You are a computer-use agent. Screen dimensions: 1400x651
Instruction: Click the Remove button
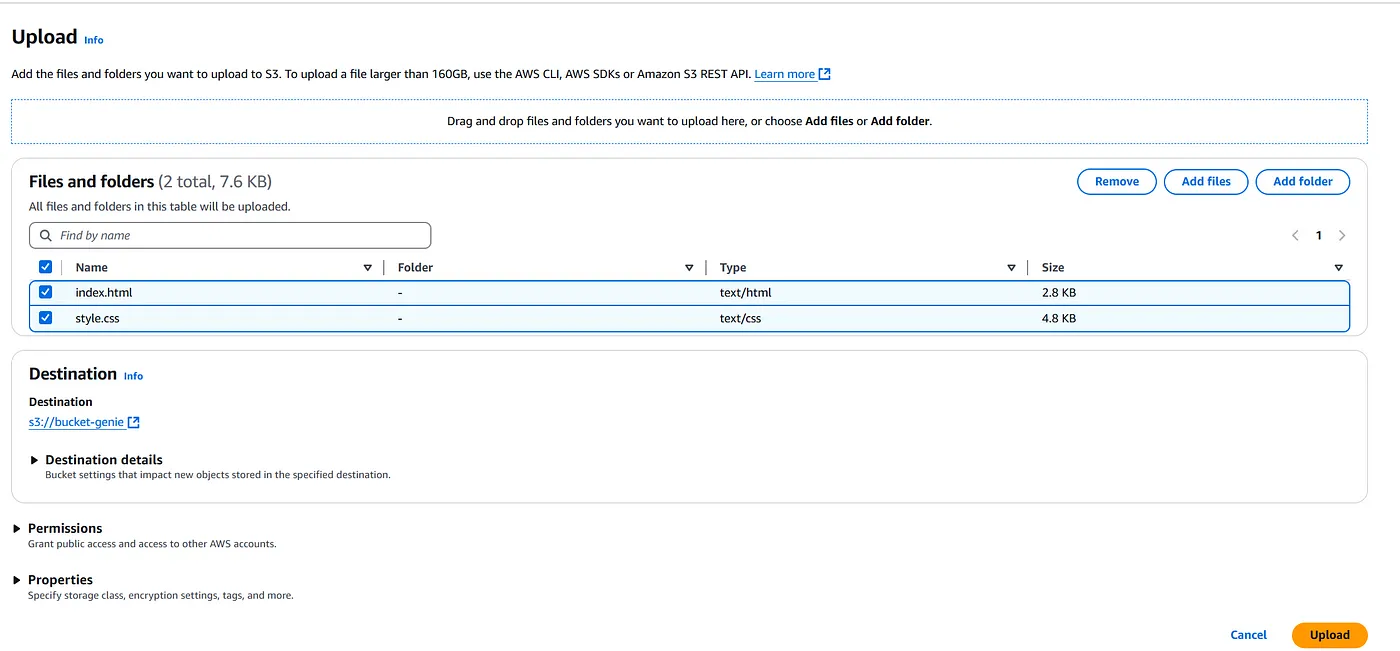1117,182
